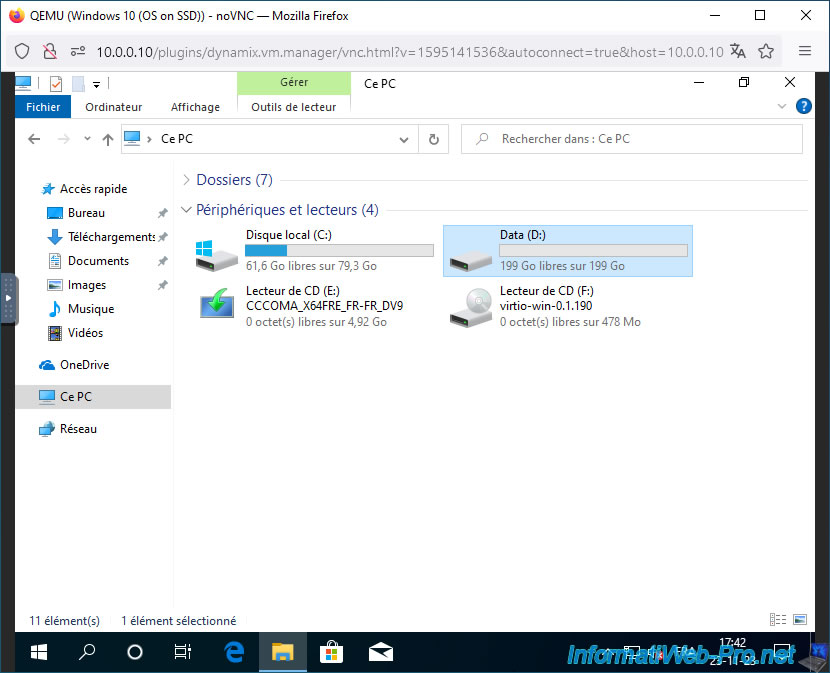
Task: Open Task View on the taskbar
Action: (x=183, y=652)
